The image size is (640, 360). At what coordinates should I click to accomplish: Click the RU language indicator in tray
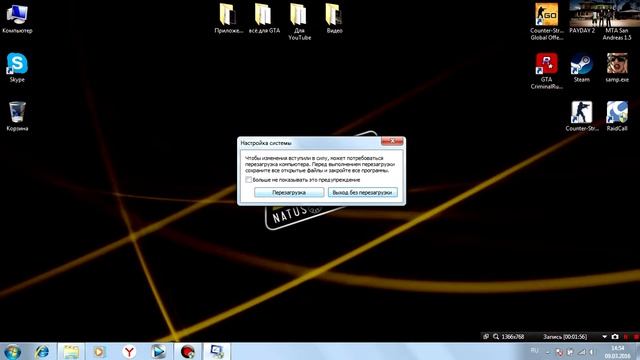click(534, 351)
